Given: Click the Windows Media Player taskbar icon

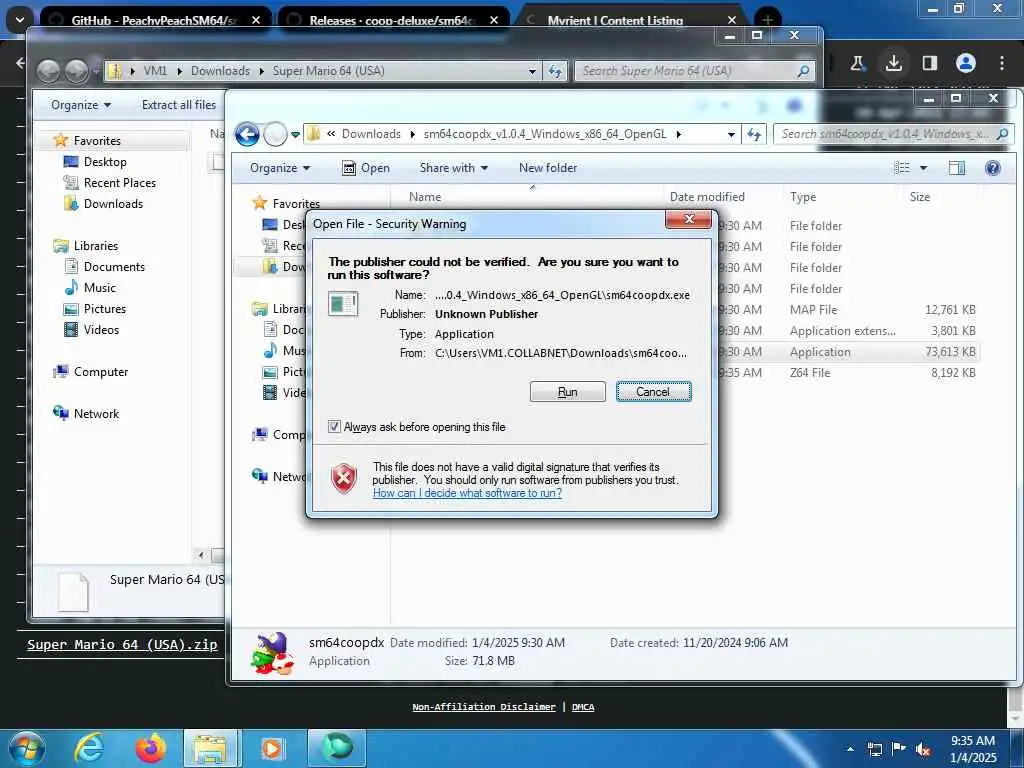Looking at the screenshot, I should (x=272, y=748).
